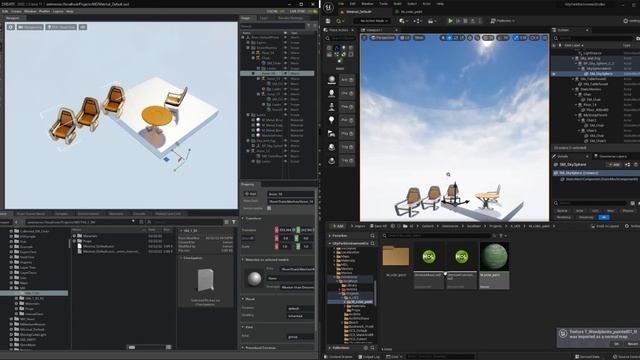Toggle visibility eye of the top Stage root prim
640x360 pixels.
pos(285,37)
